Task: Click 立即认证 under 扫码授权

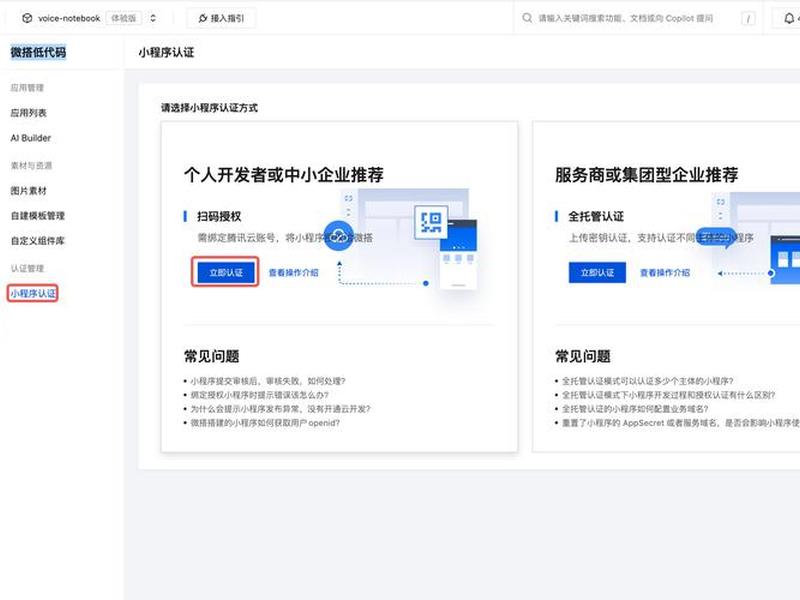Action: (226, 272)
